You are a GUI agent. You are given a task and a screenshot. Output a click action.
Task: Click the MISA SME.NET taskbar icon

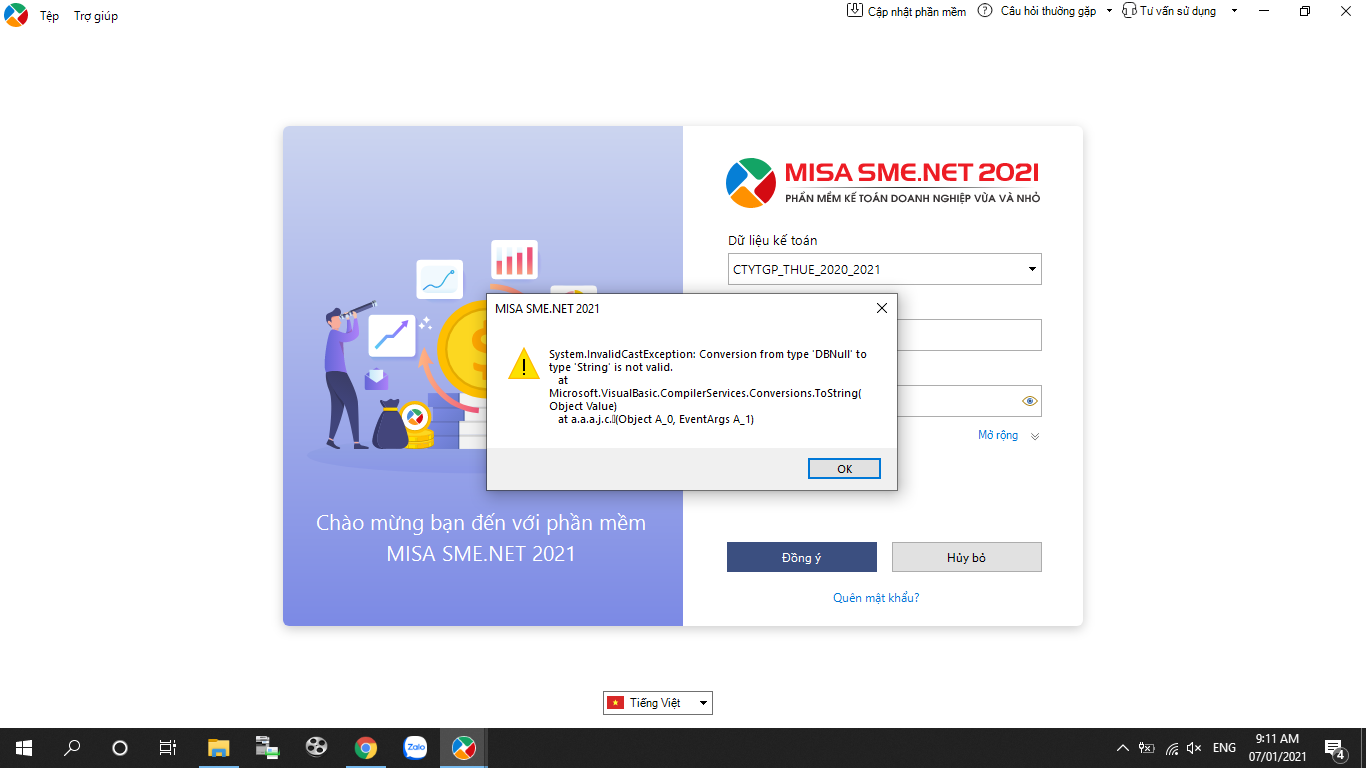(463, 748)
